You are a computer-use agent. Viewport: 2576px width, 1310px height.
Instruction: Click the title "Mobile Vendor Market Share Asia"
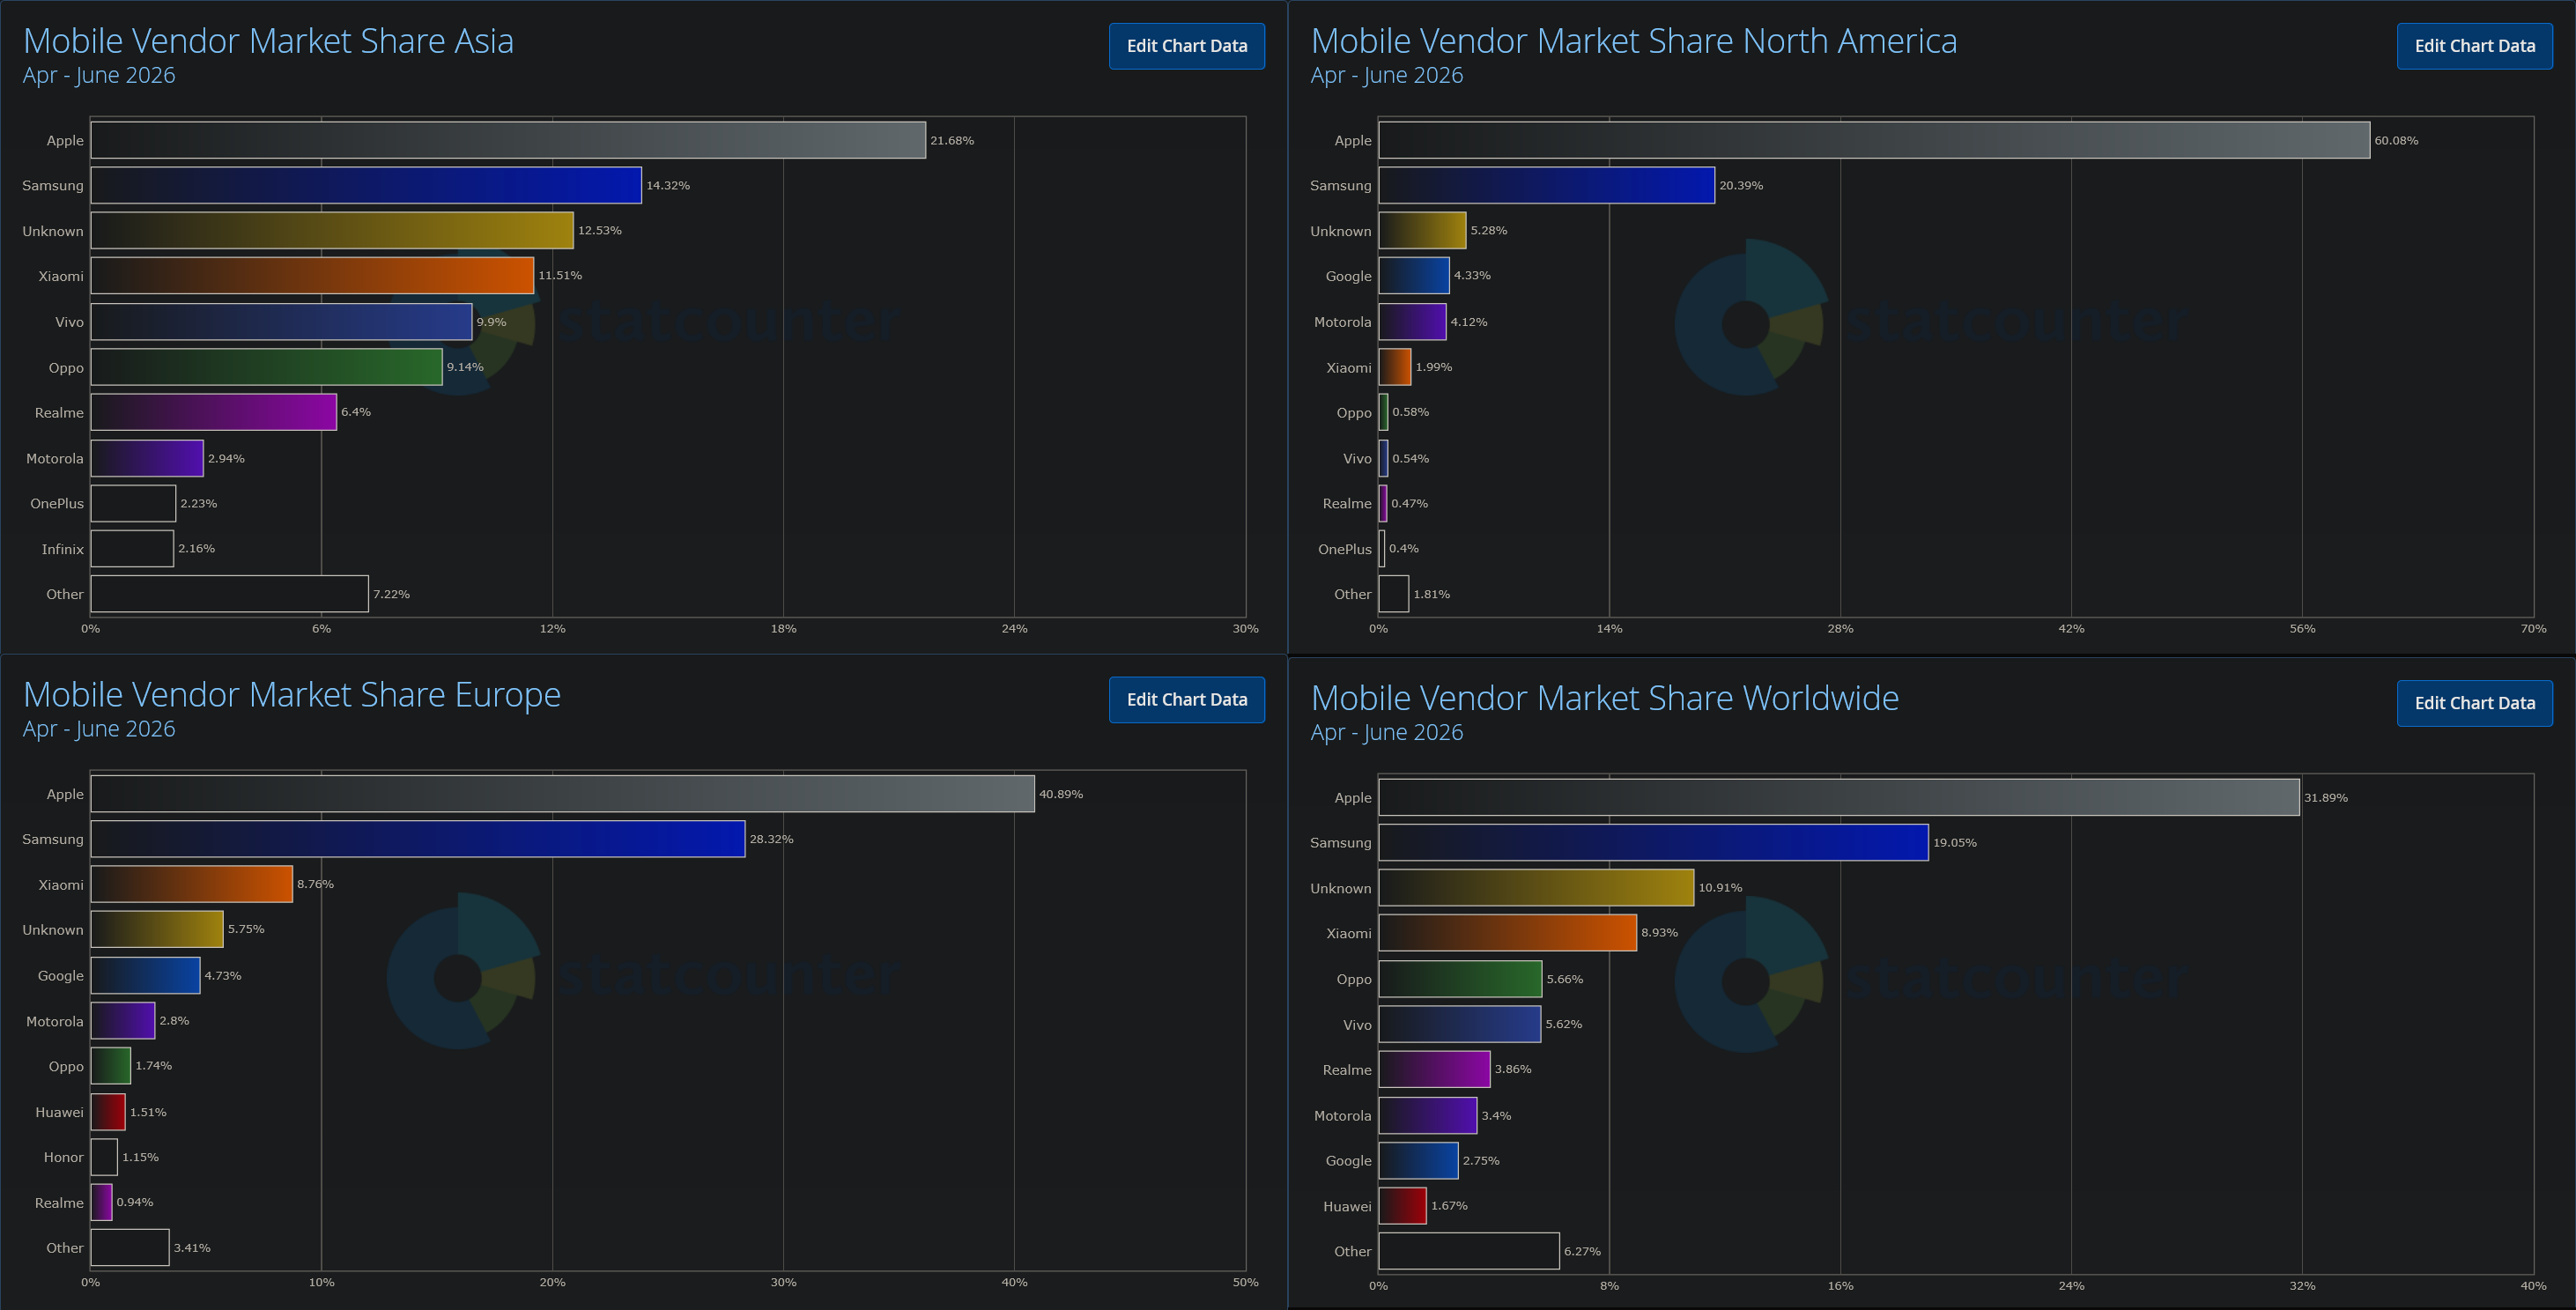(268, 41)
